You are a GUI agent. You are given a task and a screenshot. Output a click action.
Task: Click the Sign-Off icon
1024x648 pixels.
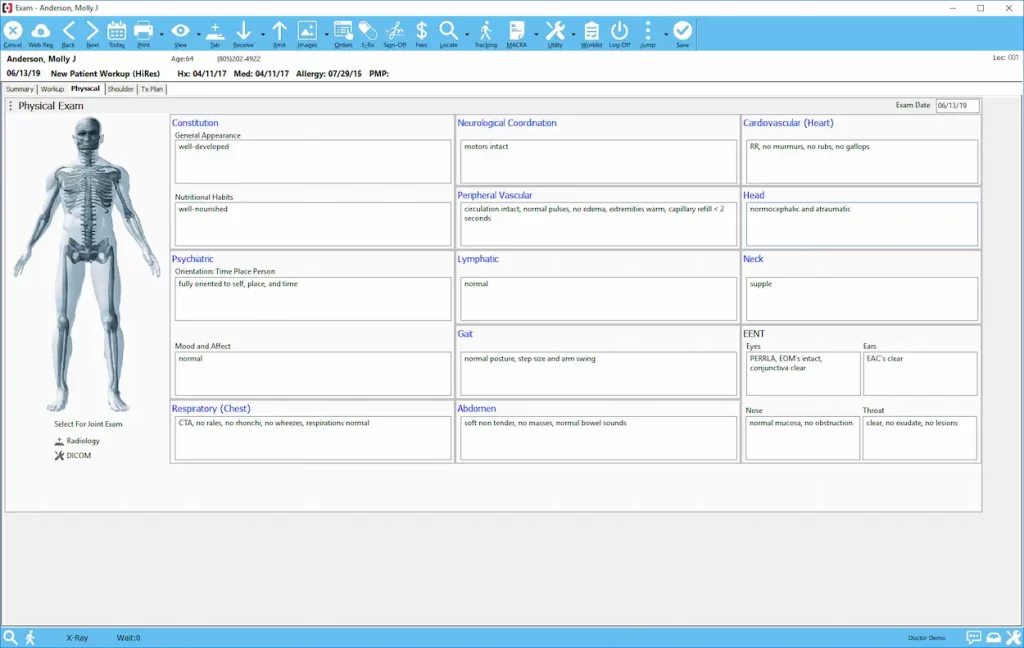coord(394,33)
